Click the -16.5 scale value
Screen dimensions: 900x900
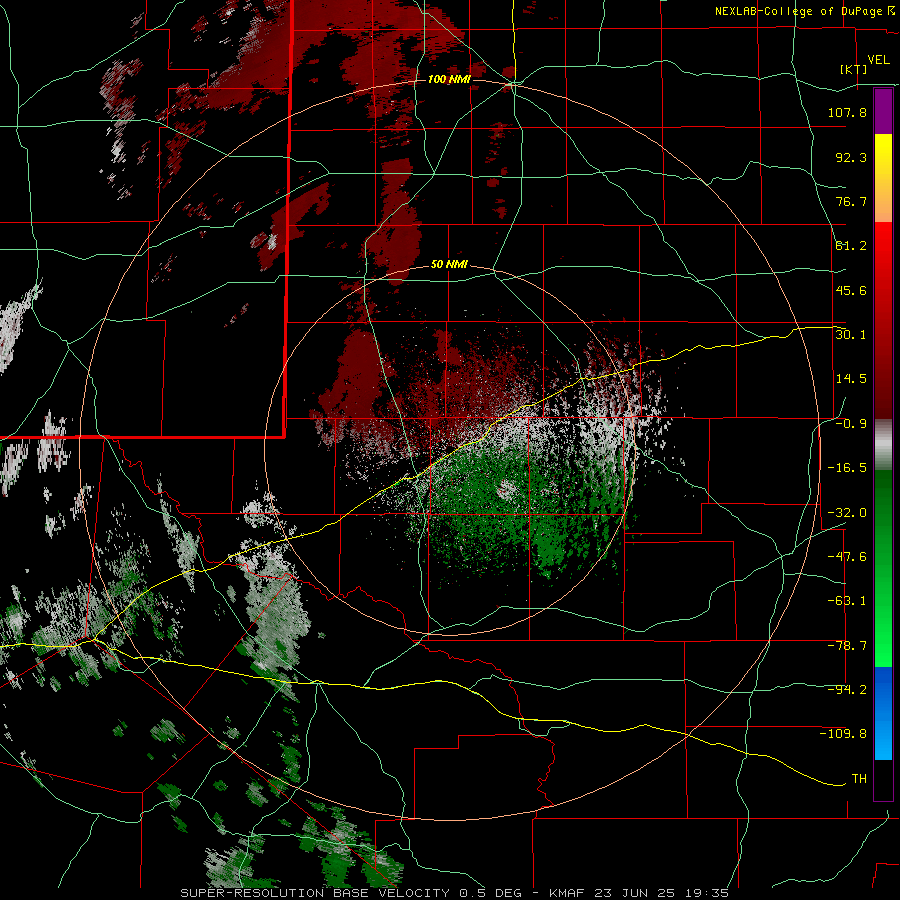(847, 468)
